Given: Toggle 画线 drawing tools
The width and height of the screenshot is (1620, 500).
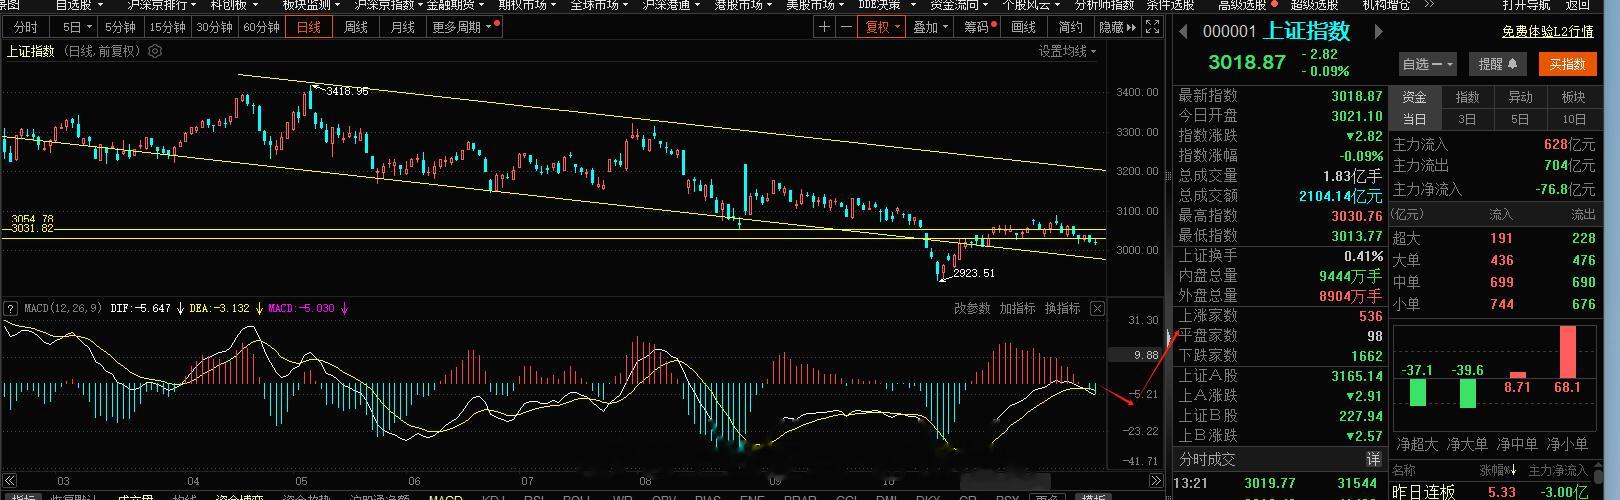Looking at the screenshot, I should pyautogui.click(x=1024, y=27).
